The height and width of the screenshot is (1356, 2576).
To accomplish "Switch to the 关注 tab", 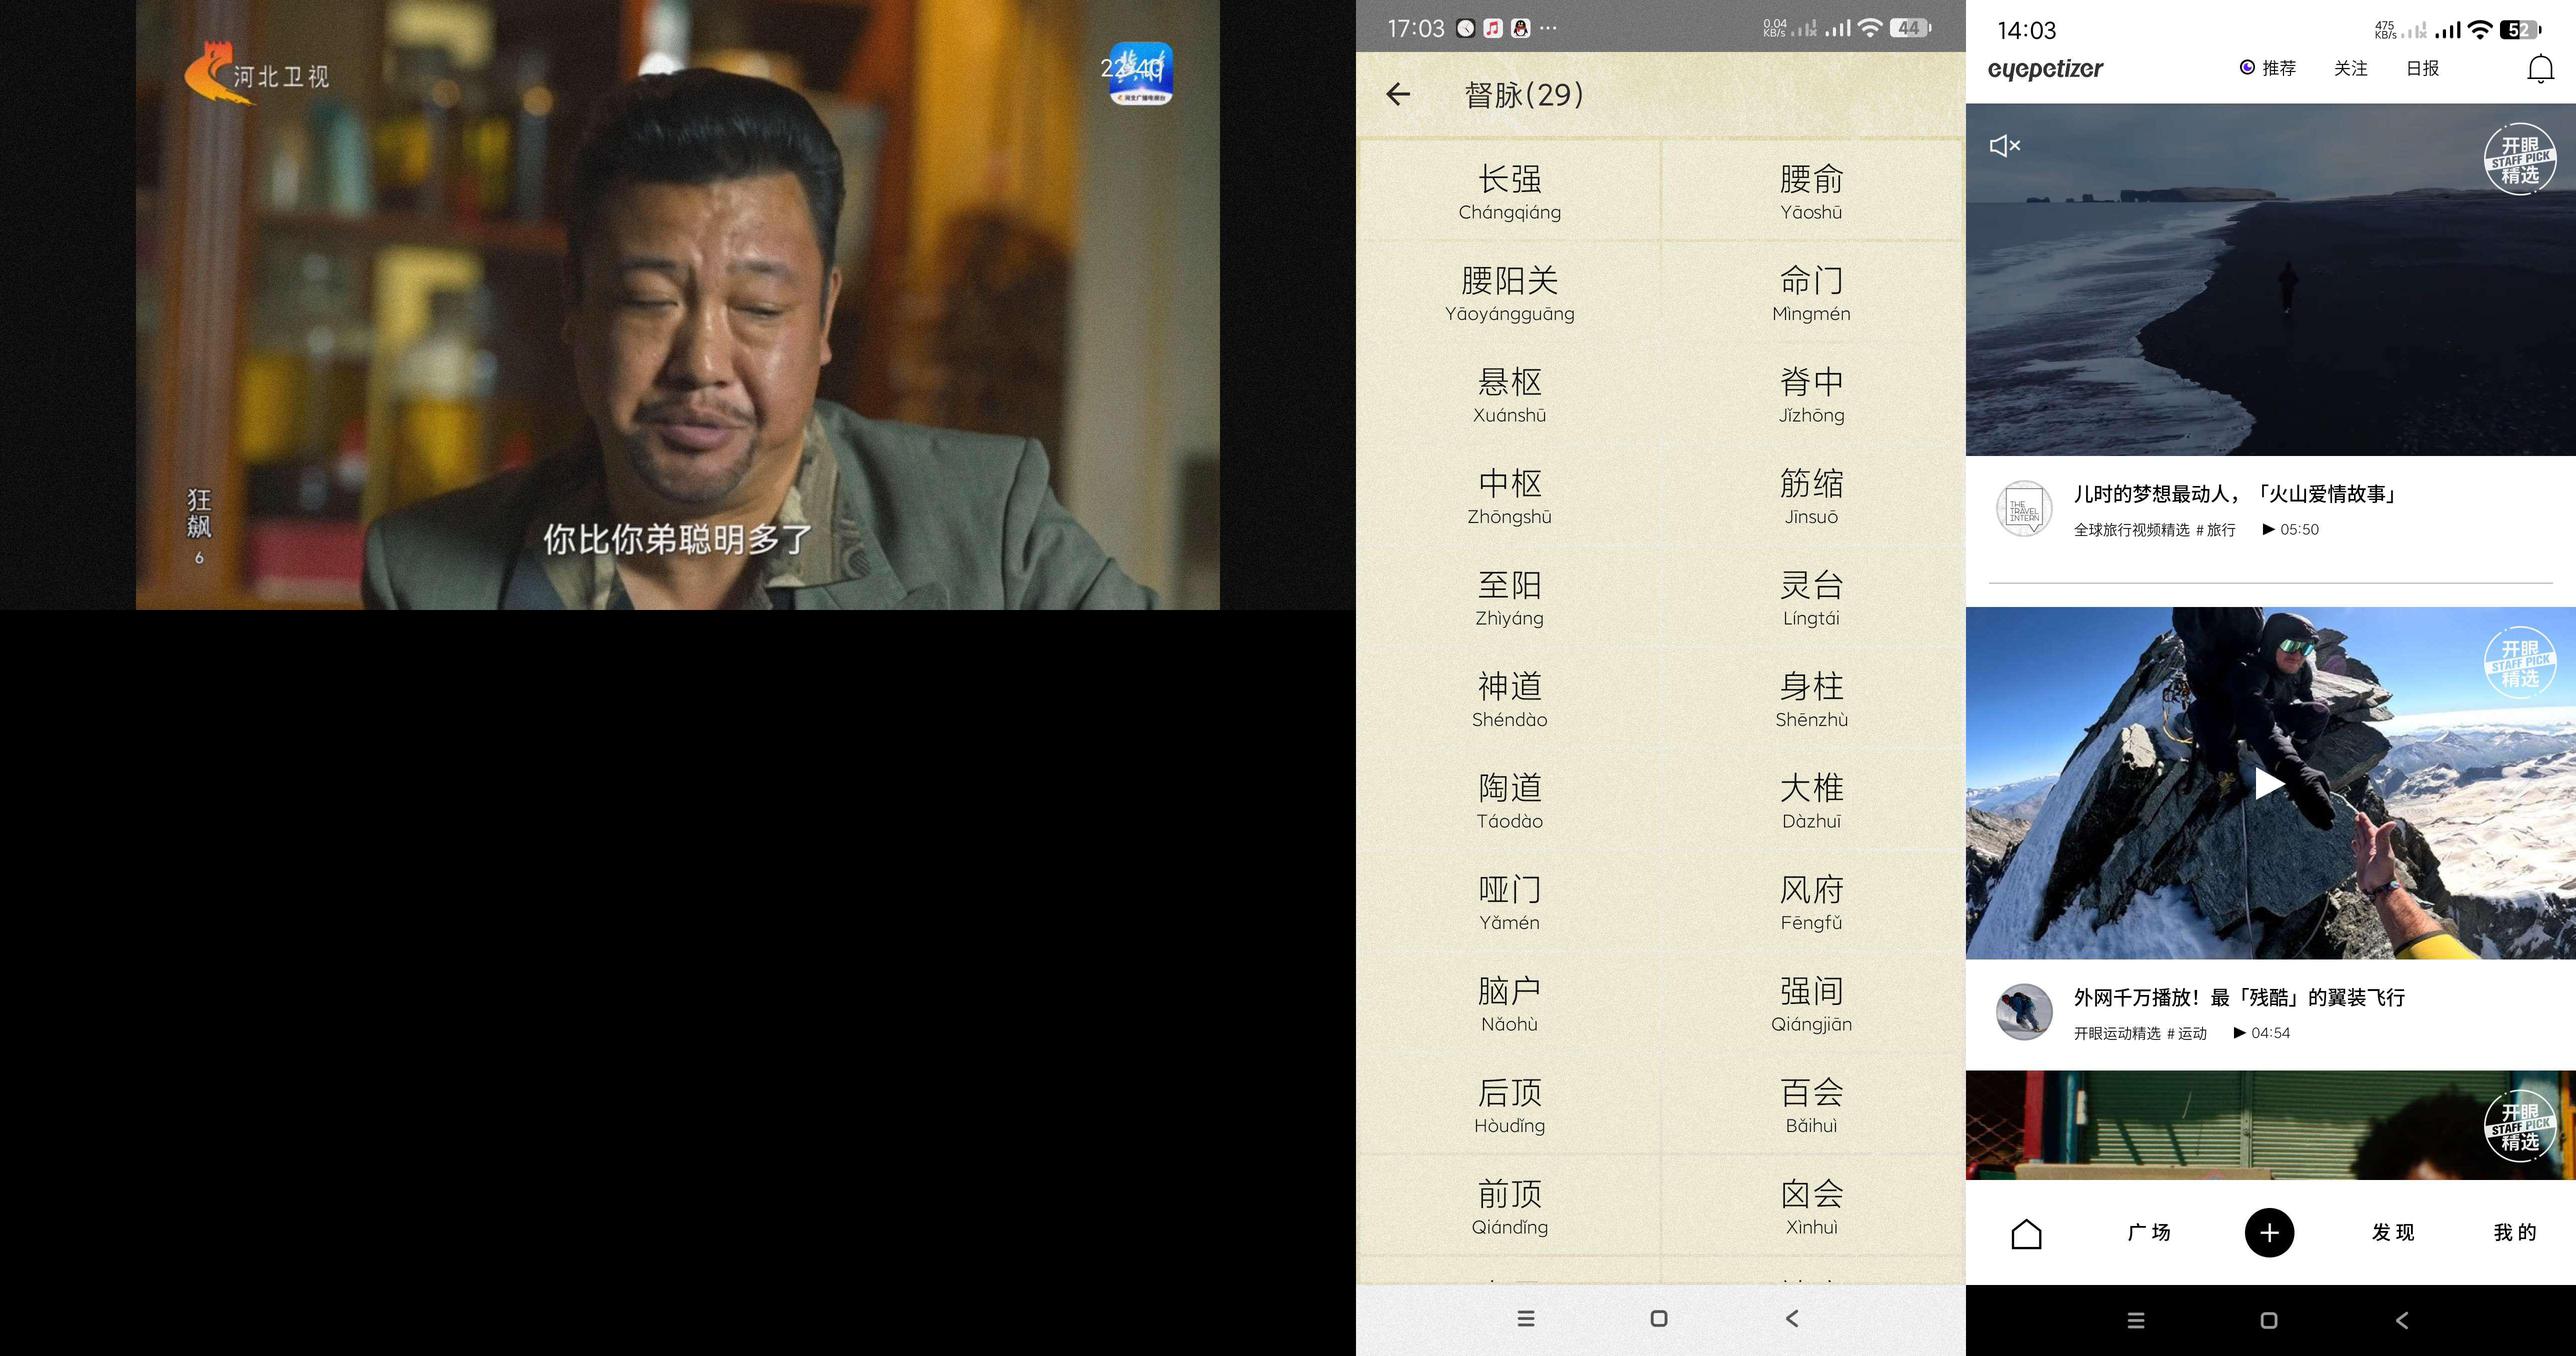I will click(2350, 68).
